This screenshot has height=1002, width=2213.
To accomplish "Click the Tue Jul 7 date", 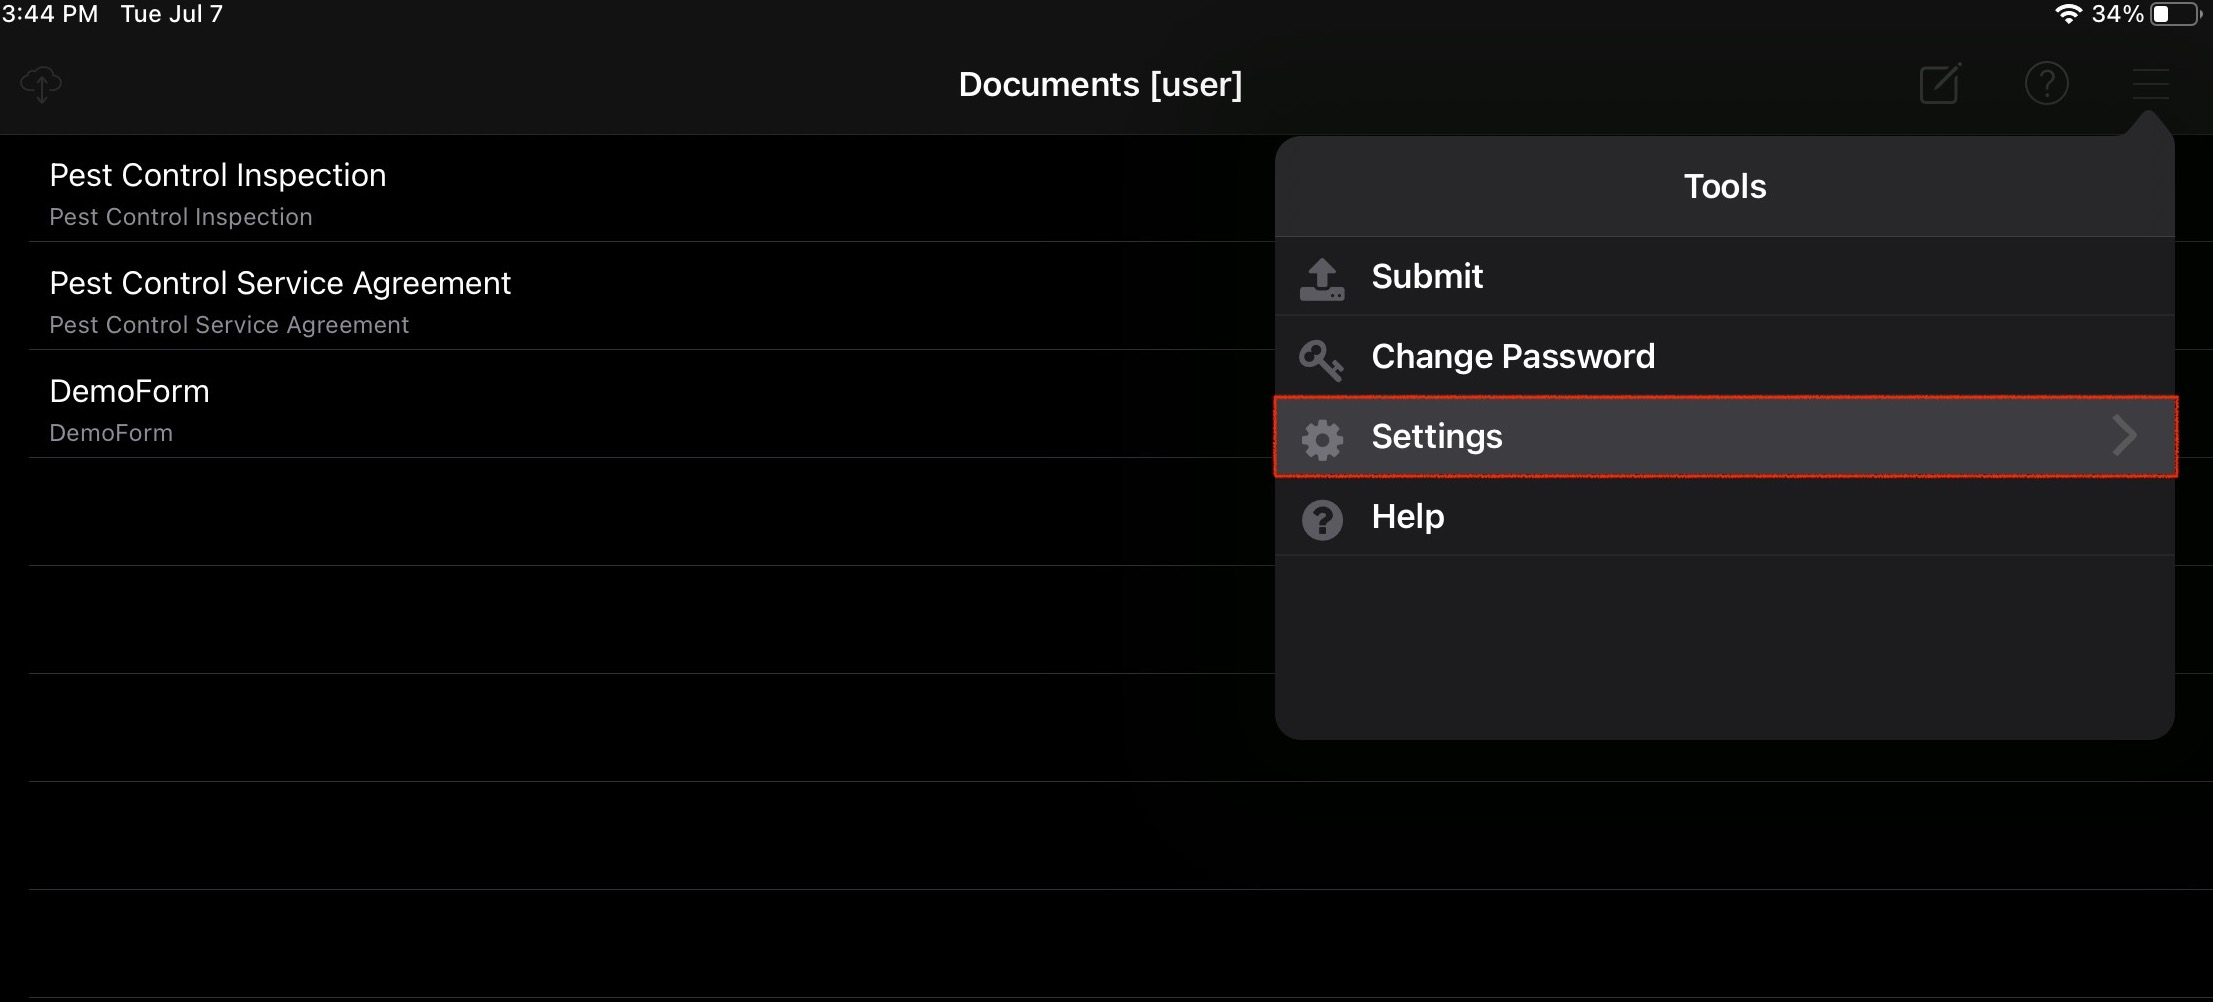I will [x=172, y=14].
